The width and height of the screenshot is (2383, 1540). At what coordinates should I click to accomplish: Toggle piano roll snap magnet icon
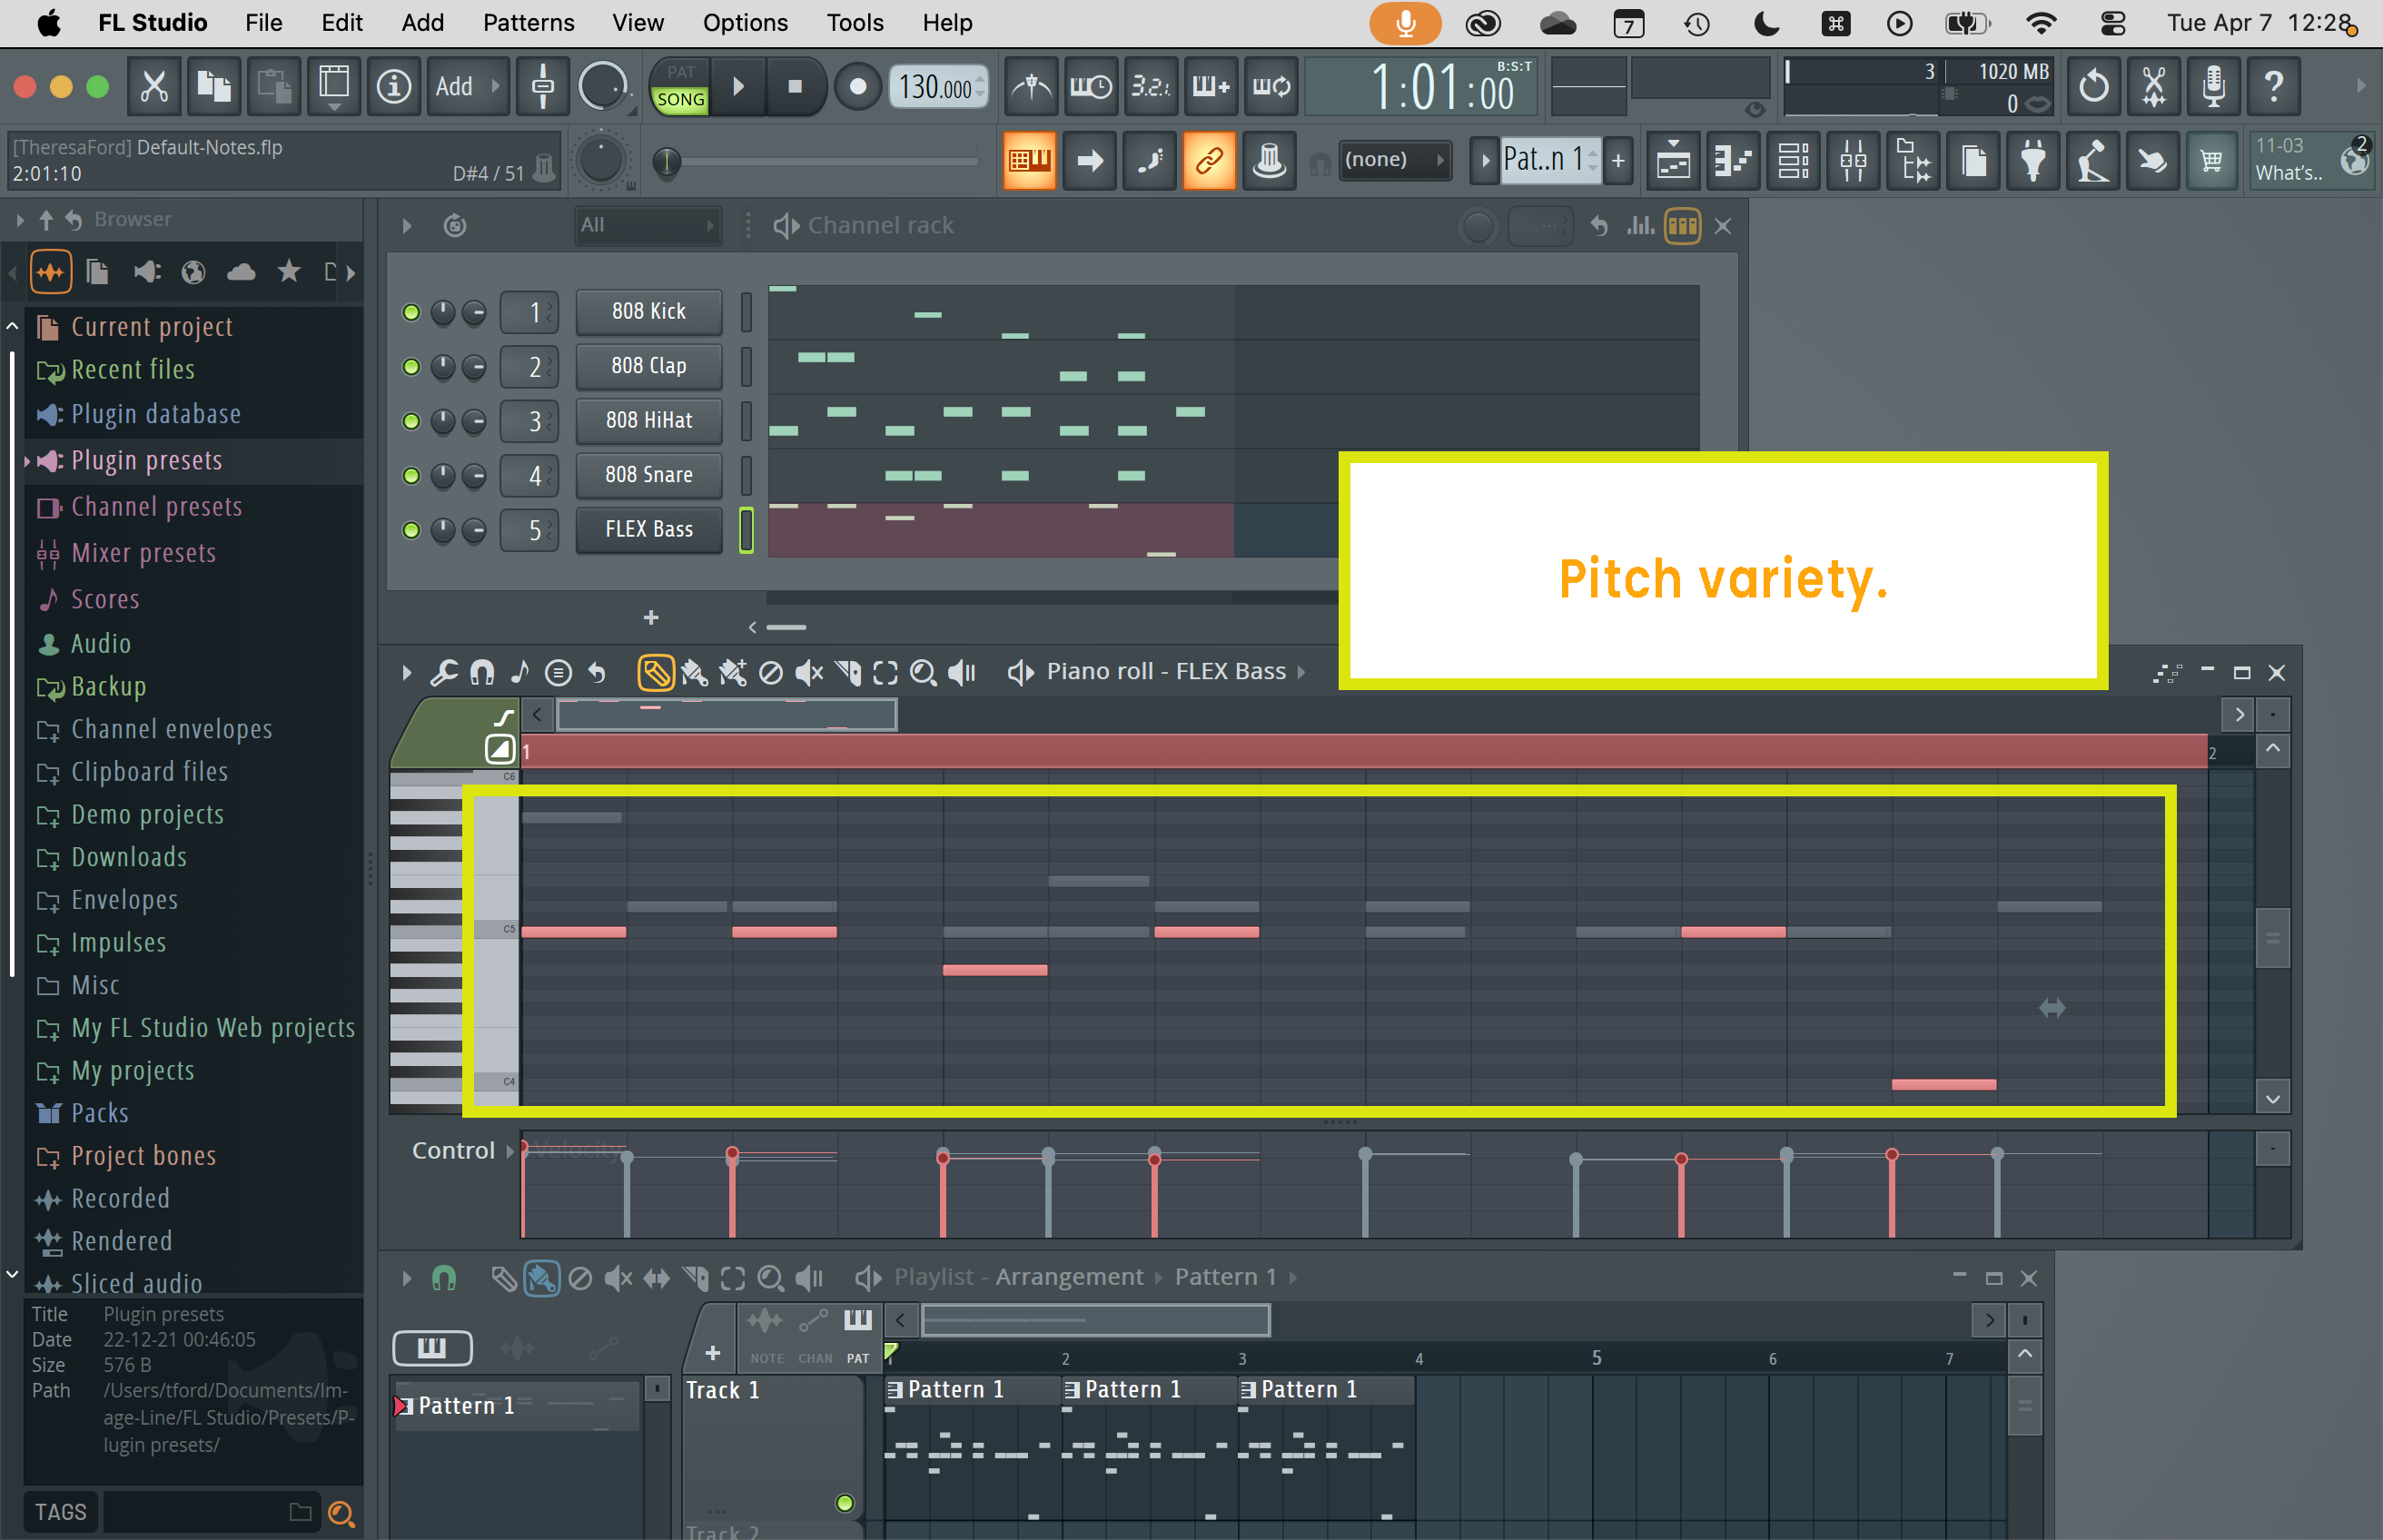point(482,673)
